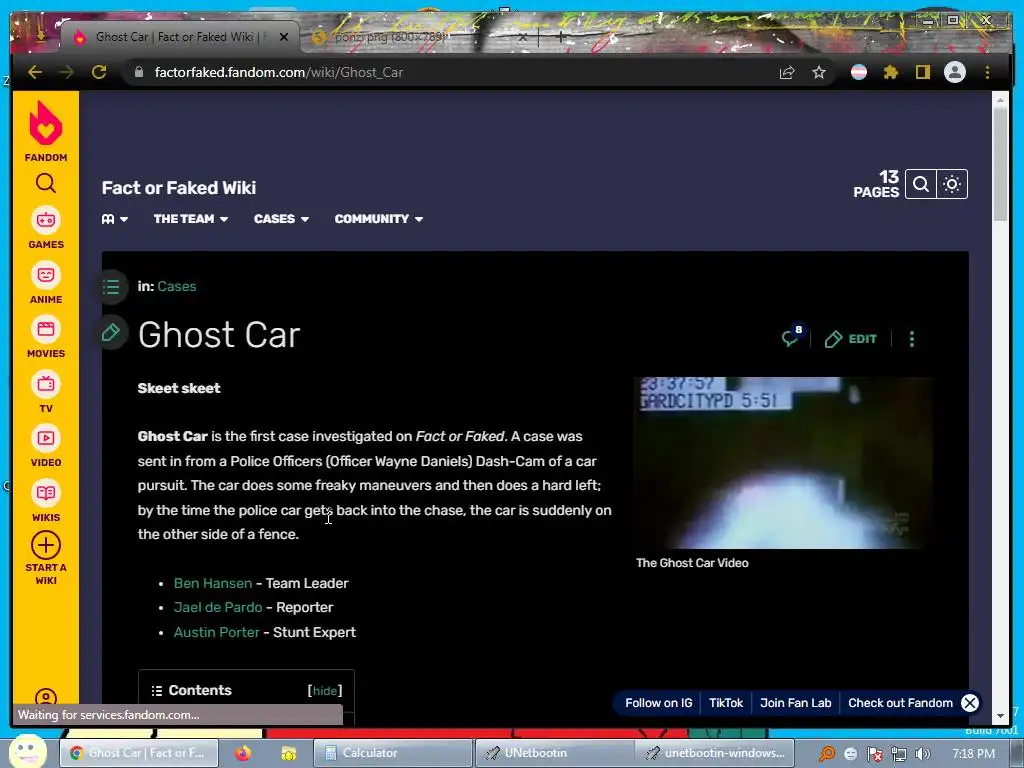Click Follow on IG
This screenshot has width=1024, height=768.
(x=658, y=703)
